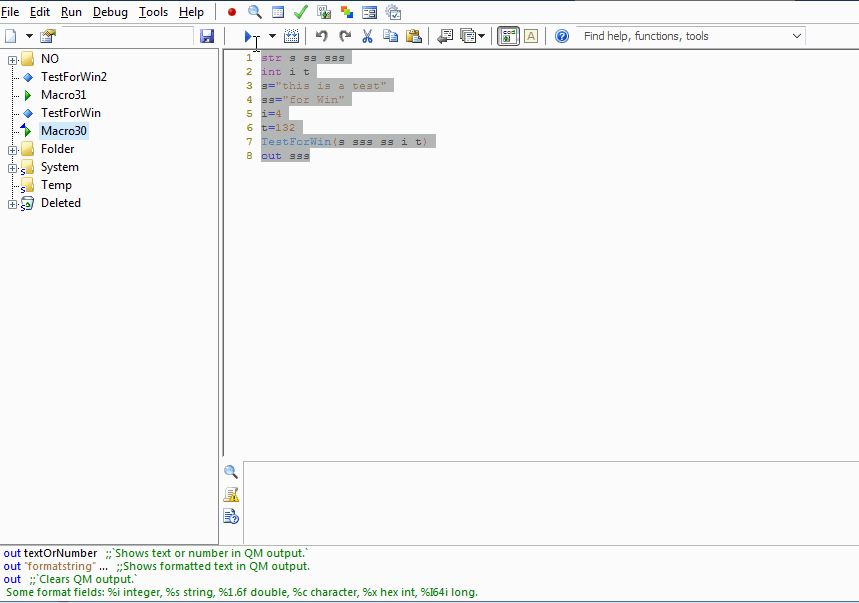This screenshot has height=603, width=859.
Task: Open the table-style dialog editor icon
Action: tap(278, 12)
